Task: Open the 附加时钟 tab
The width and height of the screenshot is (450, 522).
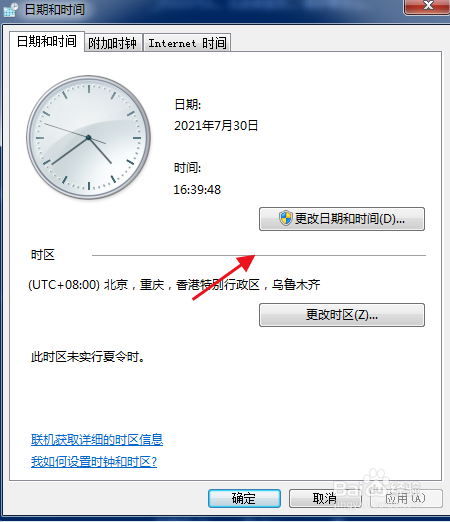Action: click(x=113, y=43)
